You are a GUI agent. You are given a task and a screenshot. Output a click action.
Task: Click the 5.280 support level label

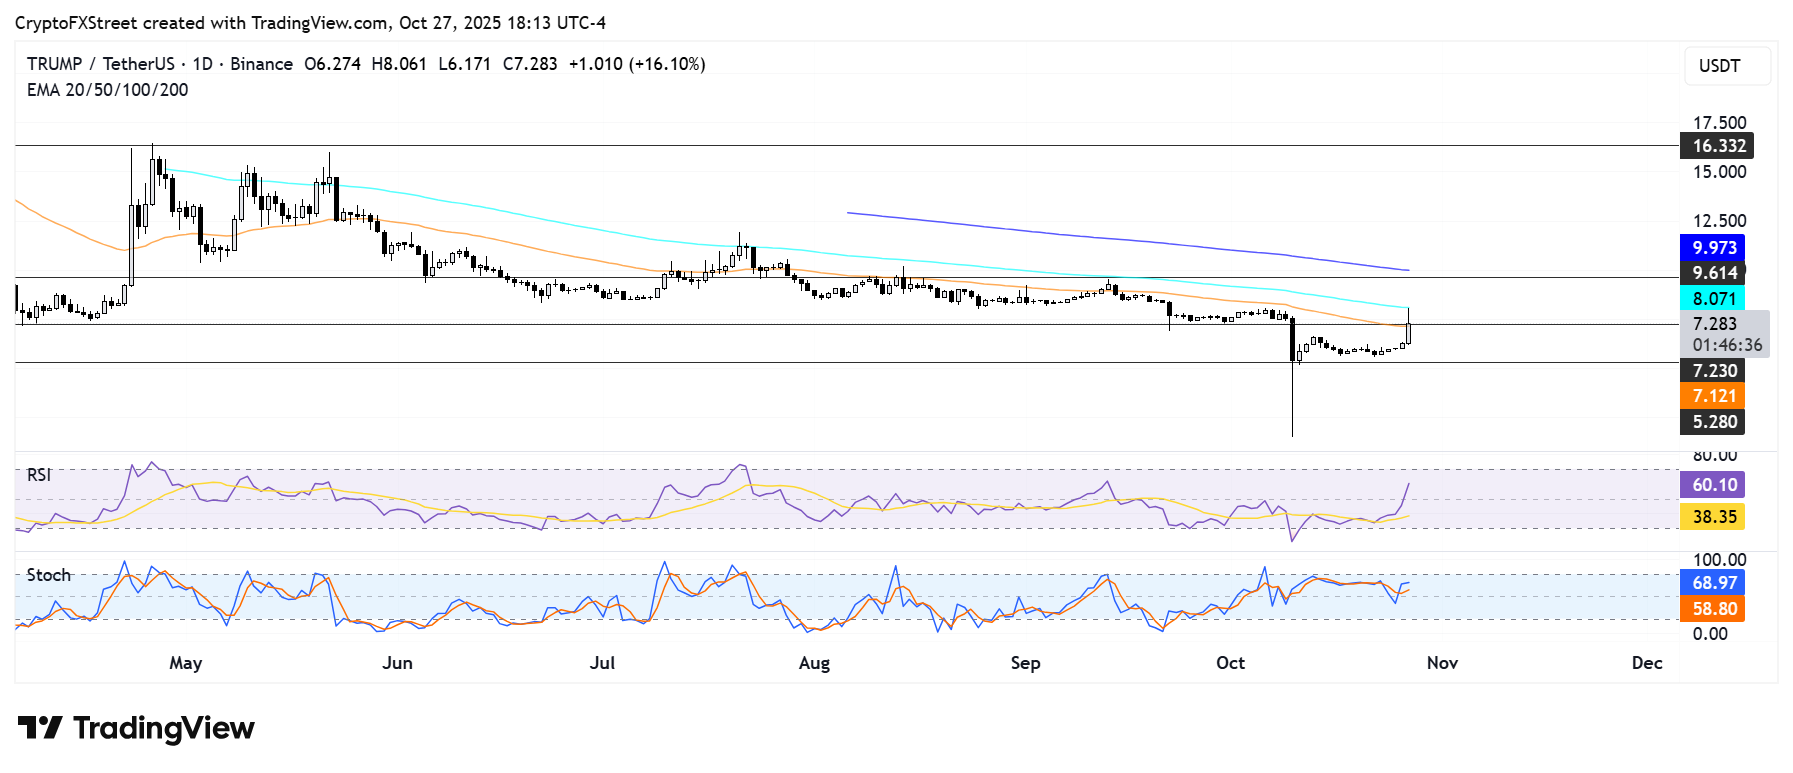pos(1713,422)
